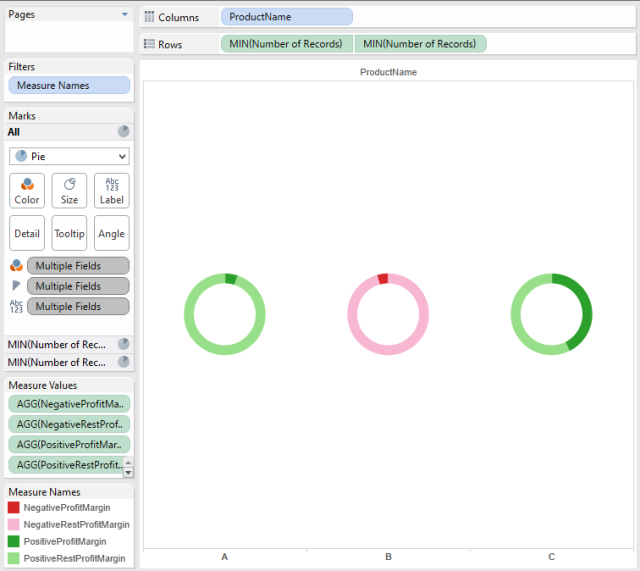
Task: Open the Pages shelf dropdown arrow
Action: click(125, 15)
